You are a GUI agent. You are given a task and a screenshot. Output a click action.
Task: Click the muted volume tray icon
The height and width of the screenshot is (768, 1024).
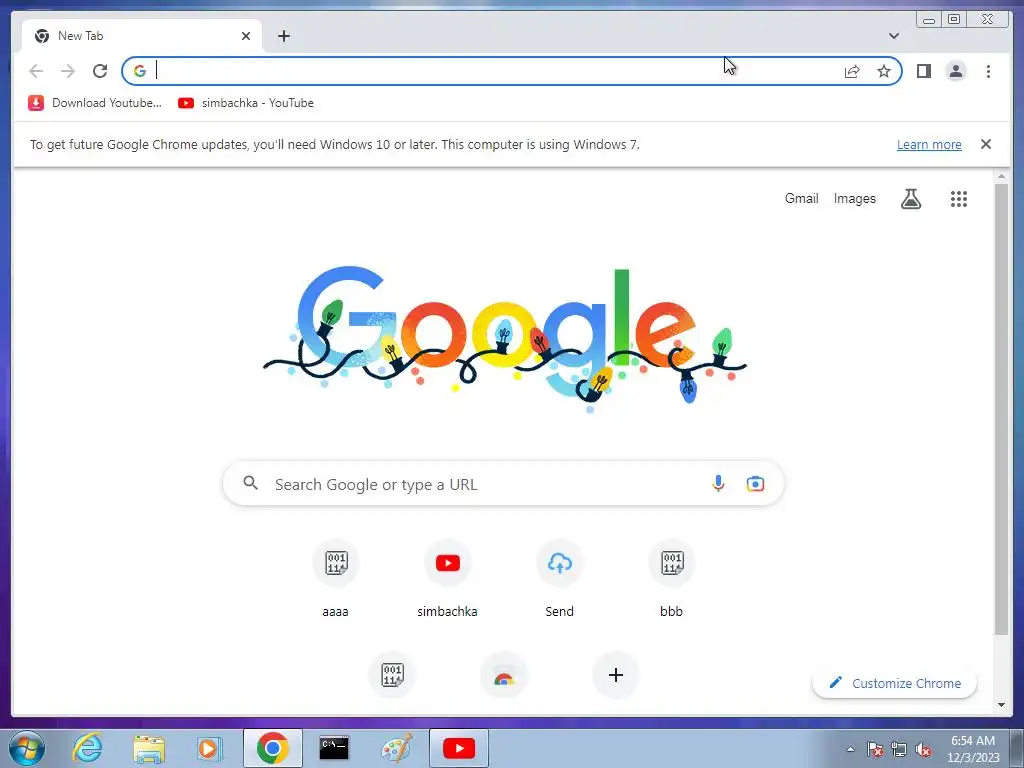pyautogui.click(x=923, y=749)
